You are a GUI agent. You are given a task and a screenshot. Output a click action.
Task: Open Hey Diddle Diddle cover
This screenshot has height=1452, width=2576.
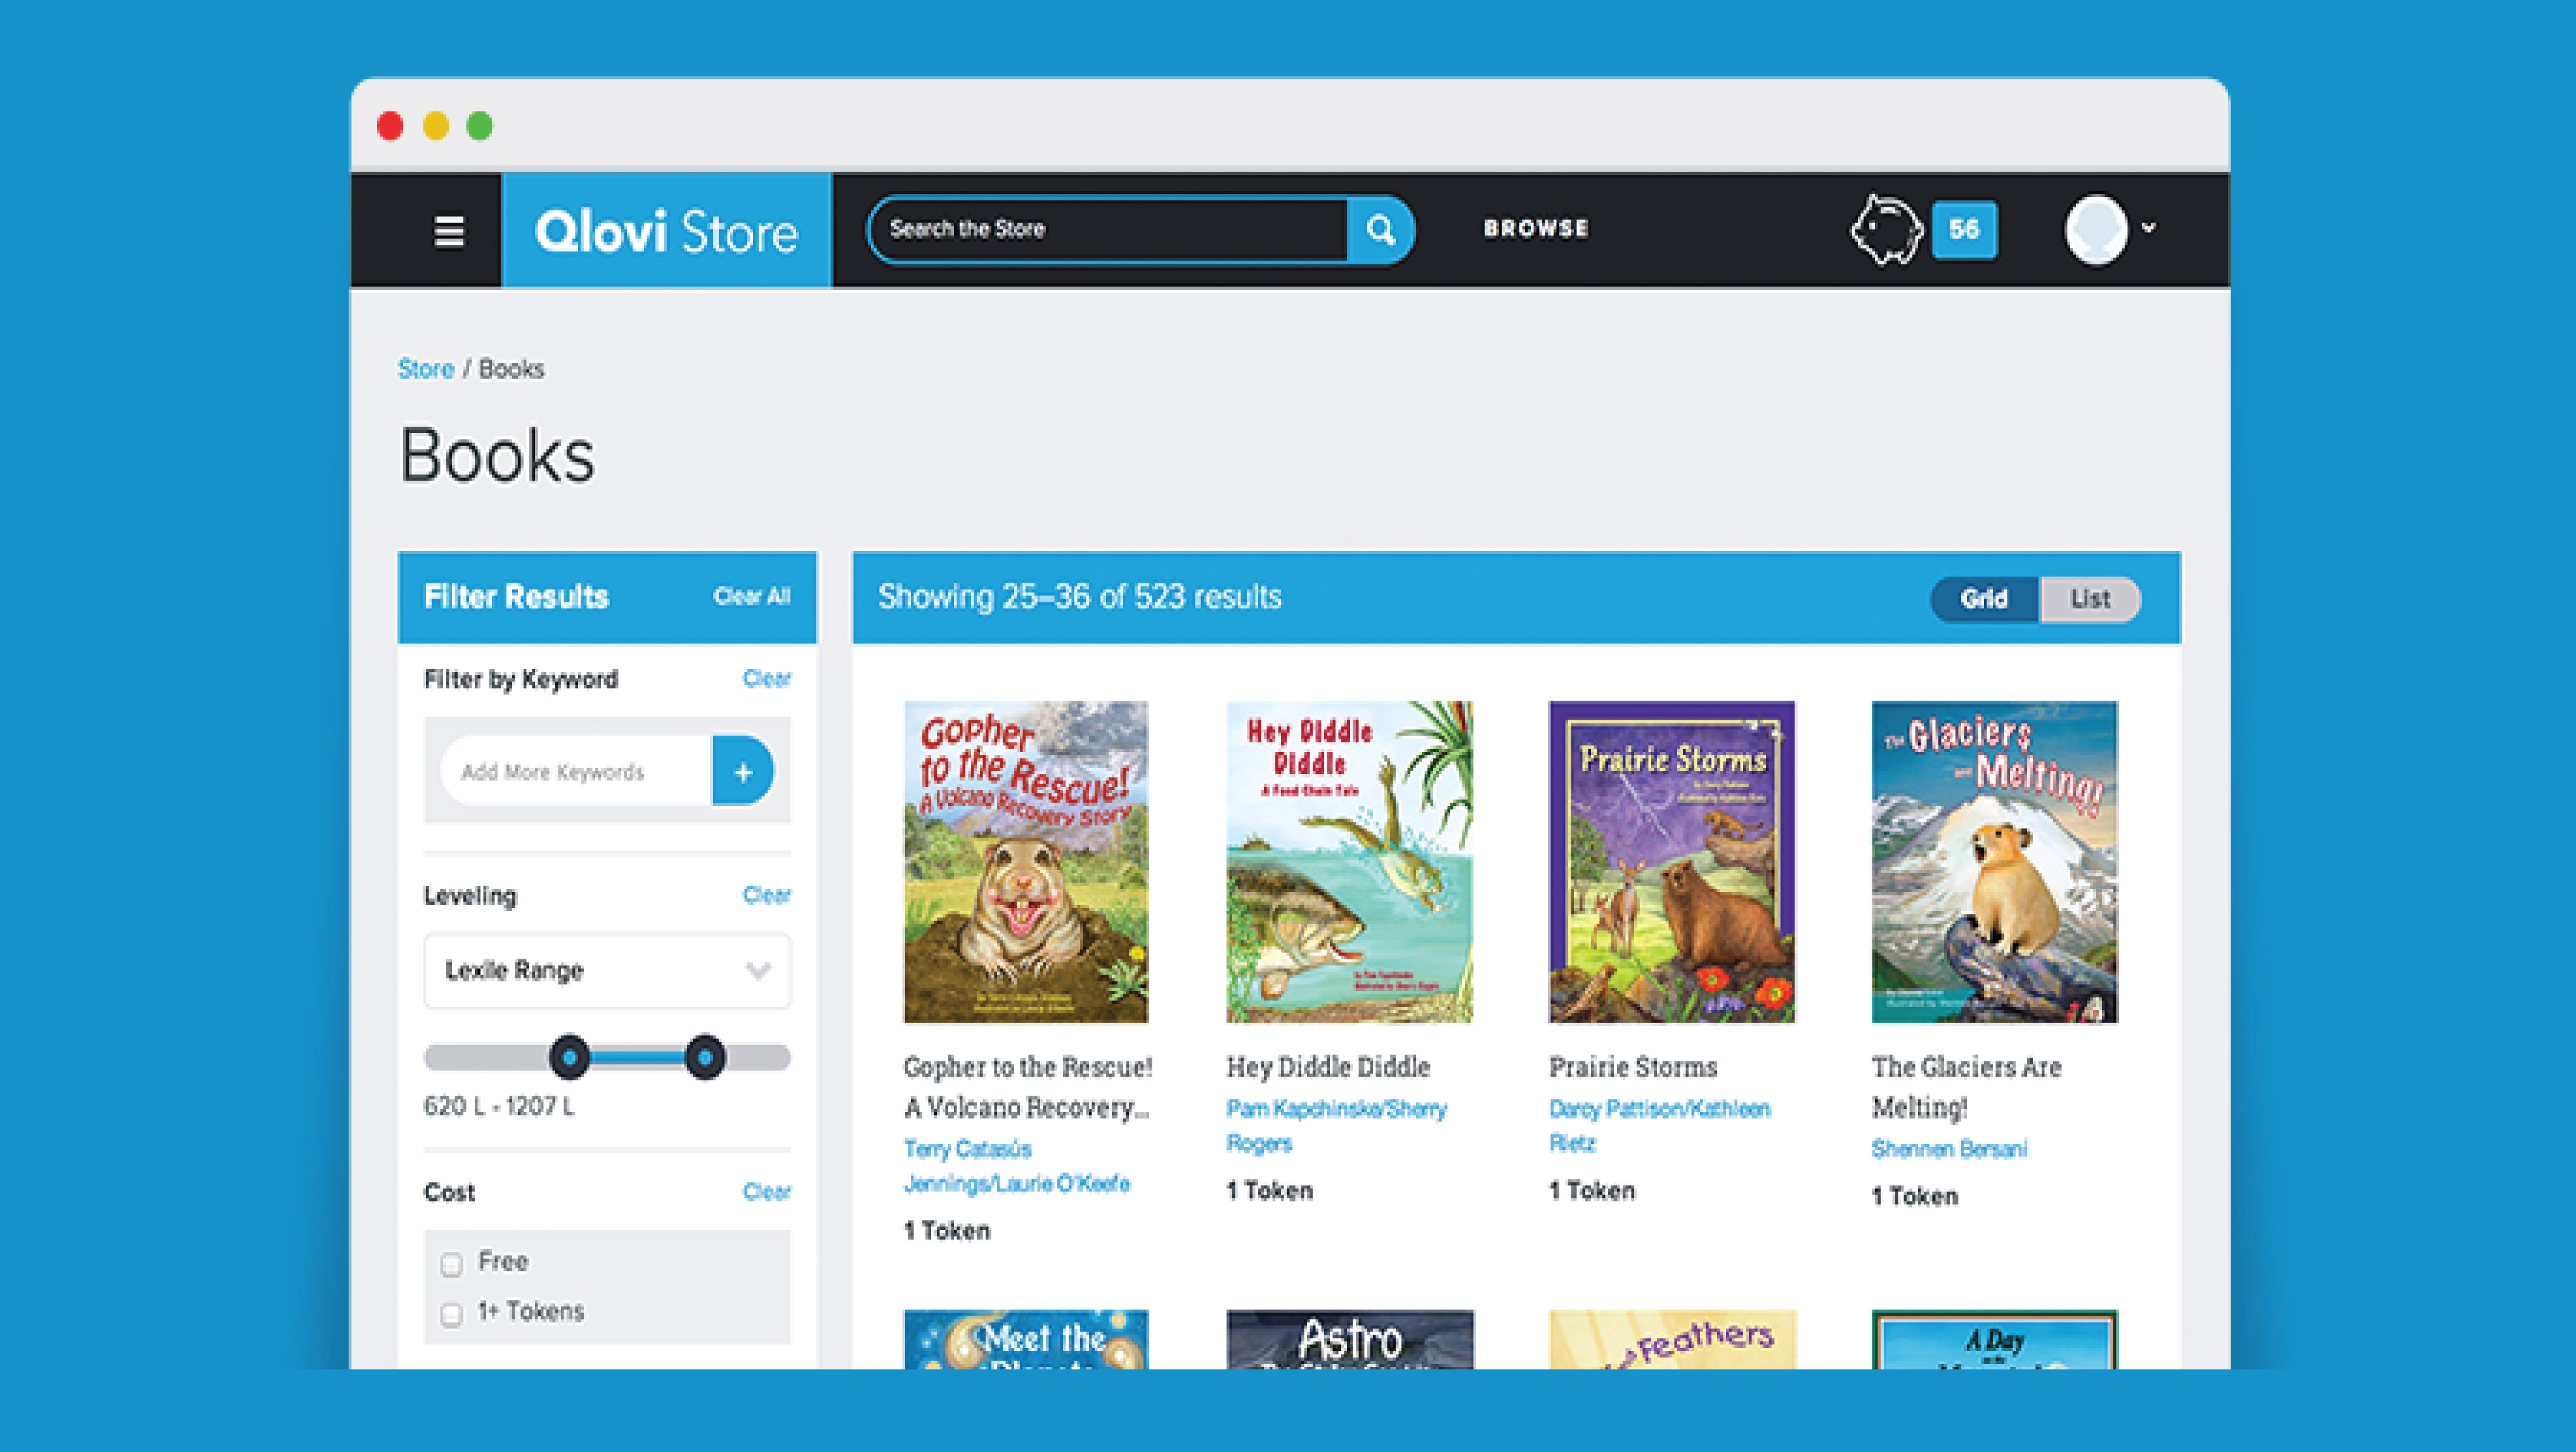click(1349, 862)
